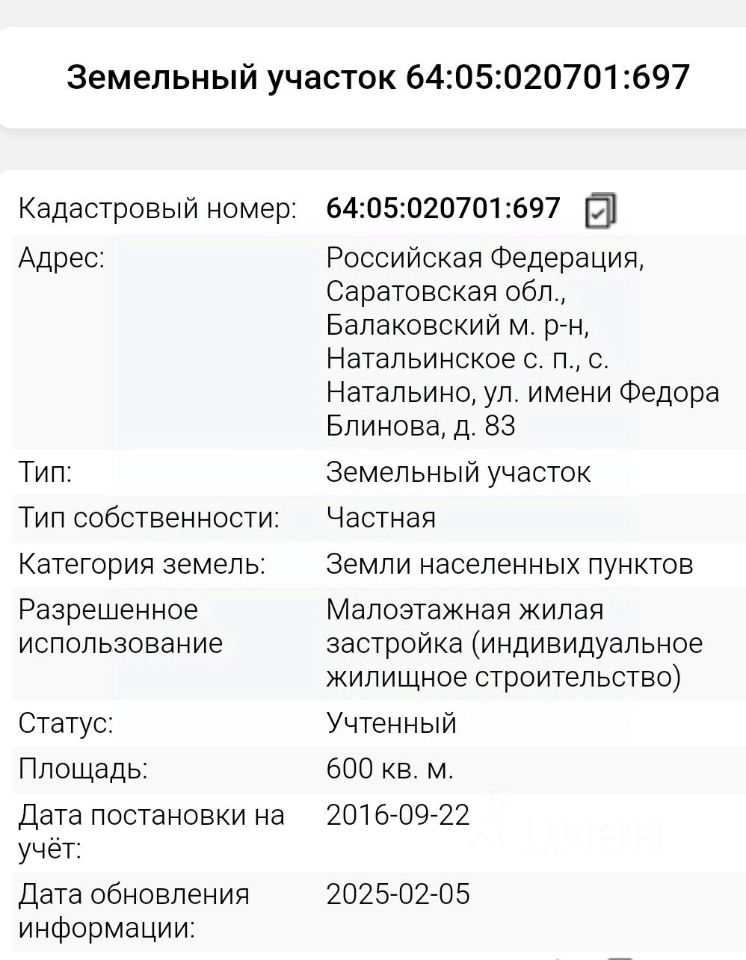Select the 600 кв. м. area value
The image size is (746, 960).
[390, 768]
